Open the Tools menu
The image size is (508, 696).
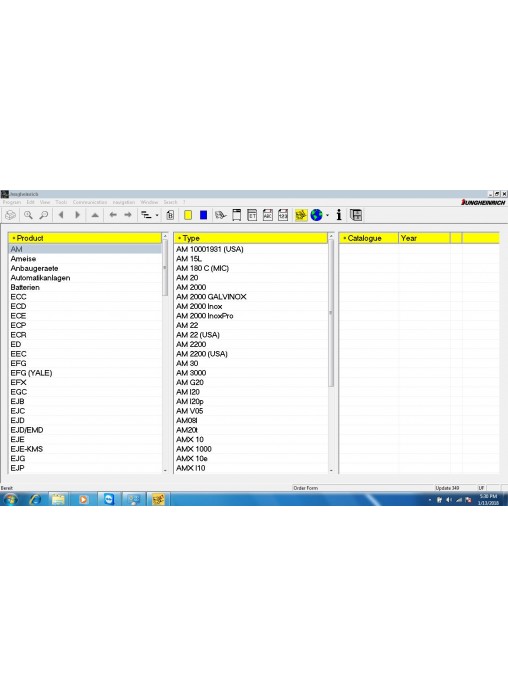[61, 202]
